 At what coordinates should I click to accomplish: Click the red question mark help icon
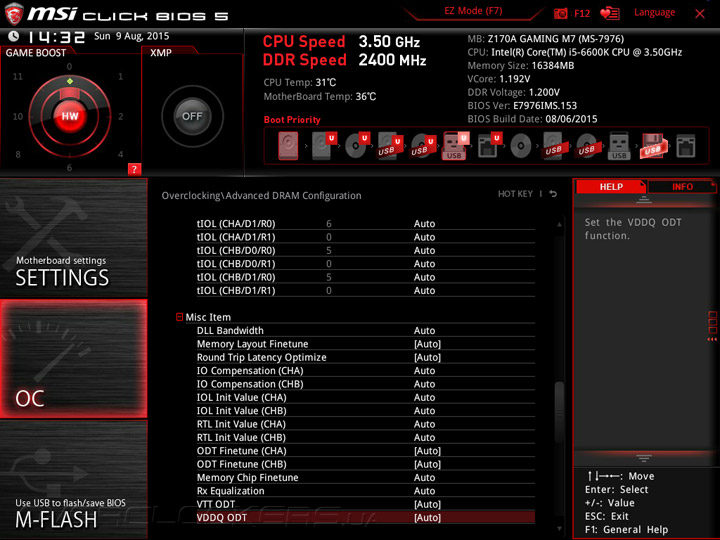[134, 169]
